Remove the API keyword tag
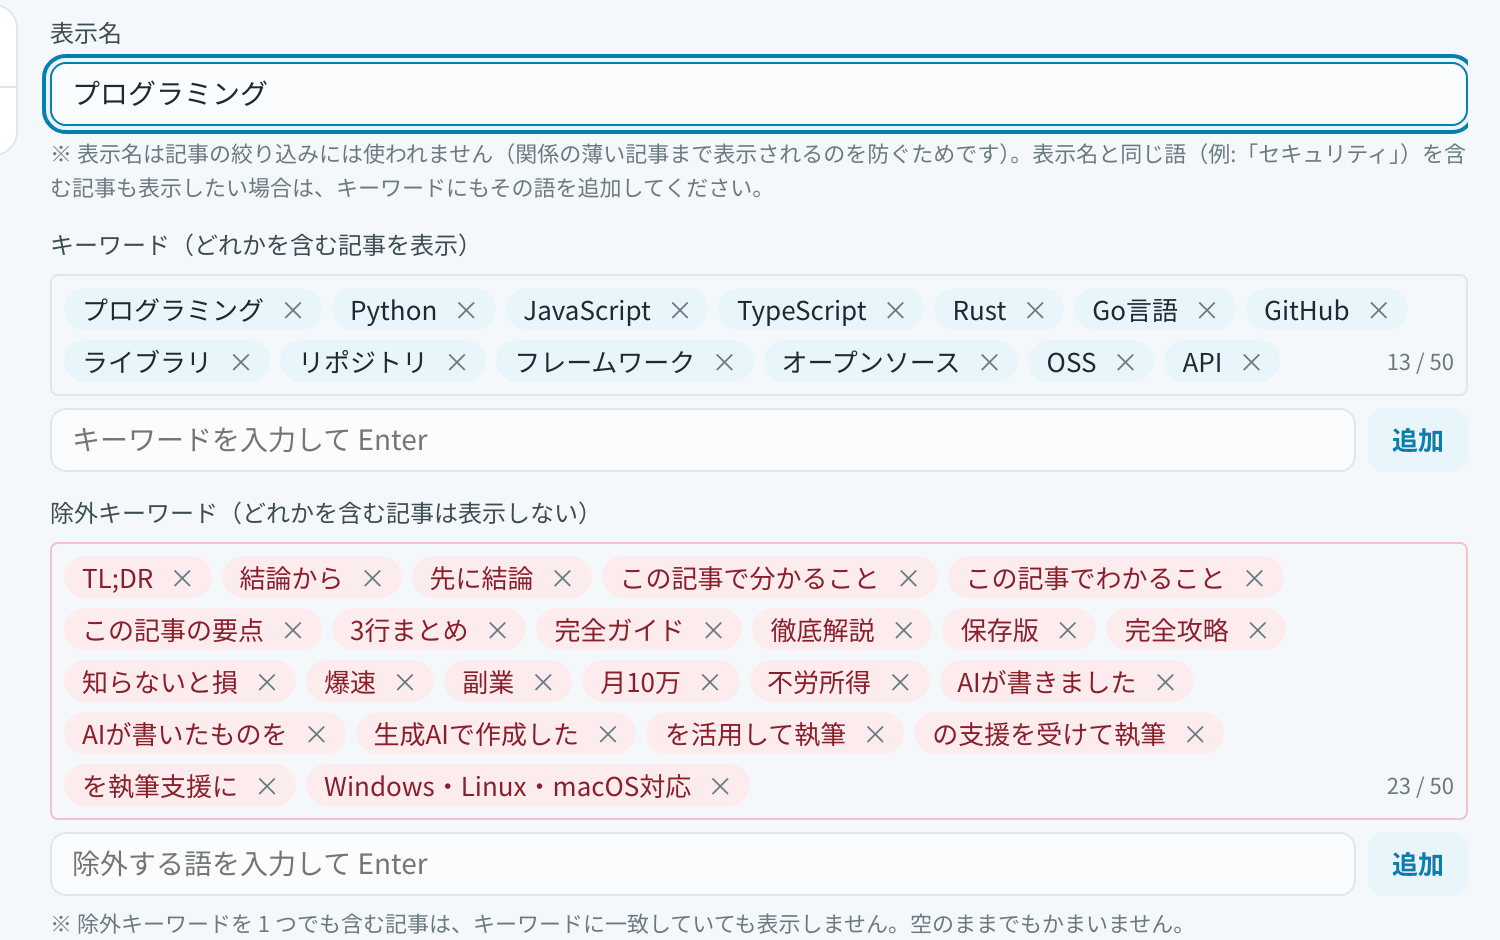This screenshot has width=1500, height=940. point(1251,362)
